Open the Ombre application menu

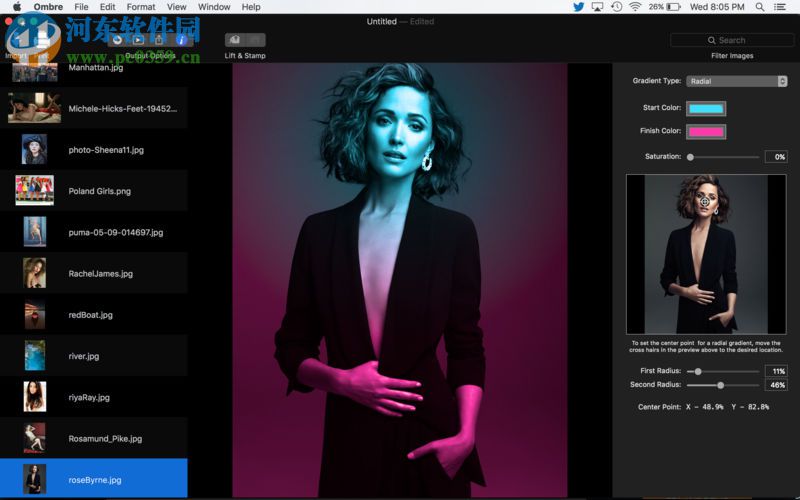tap(48, 7)
